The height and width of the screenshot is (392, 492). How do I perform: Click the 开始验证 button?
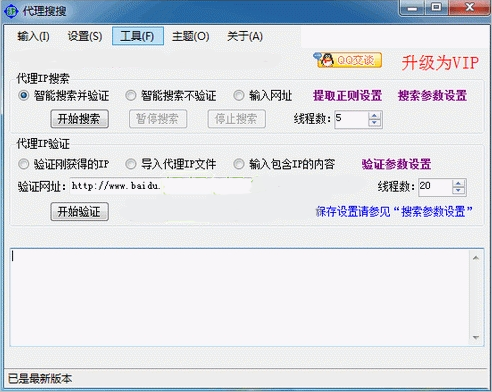tap(79, 211)
